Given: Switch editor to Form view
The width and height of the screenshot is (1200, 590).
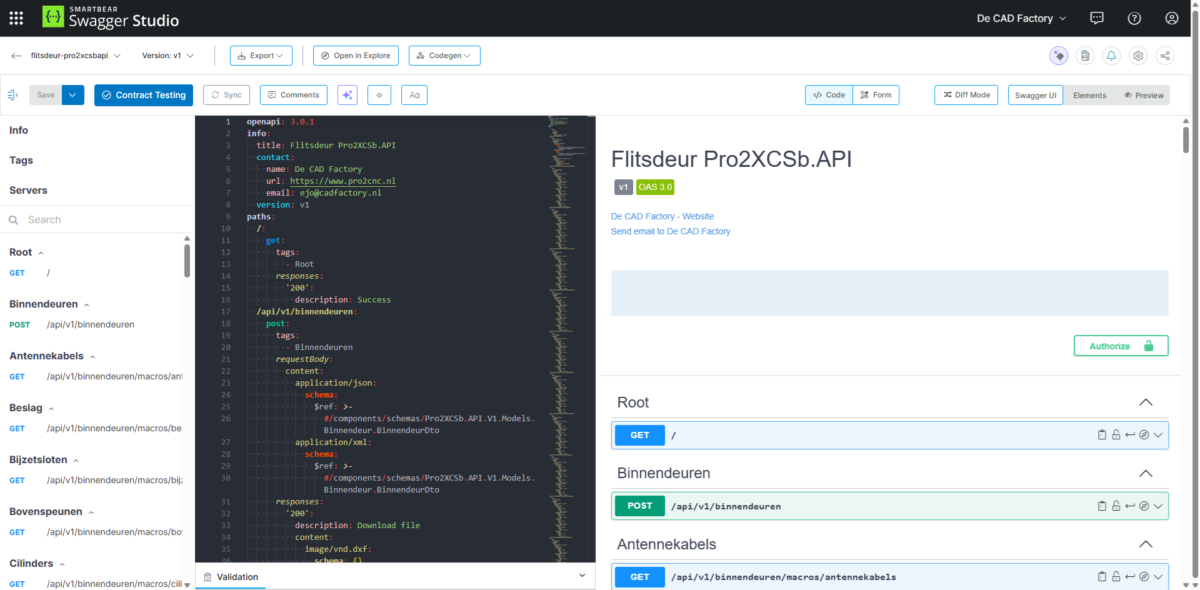Looking at the screenshot, I should point(875,95).
